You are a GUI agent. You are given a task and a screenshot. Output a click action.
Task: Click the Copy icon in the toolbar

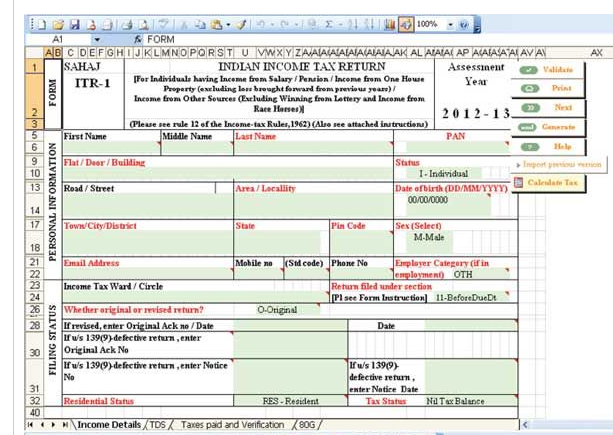(x=200, y=24)
